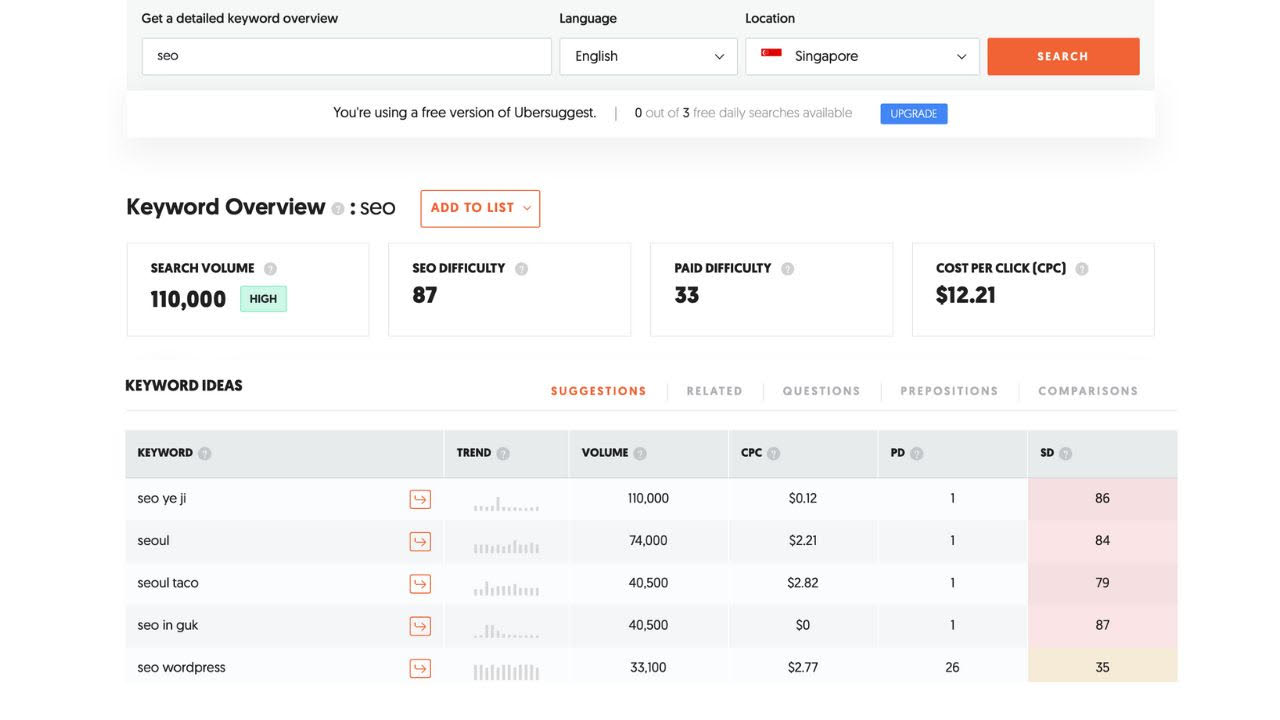Click the trend chart for seo wordpress
Screen dimensions: 1280x720
pos(506,672)
